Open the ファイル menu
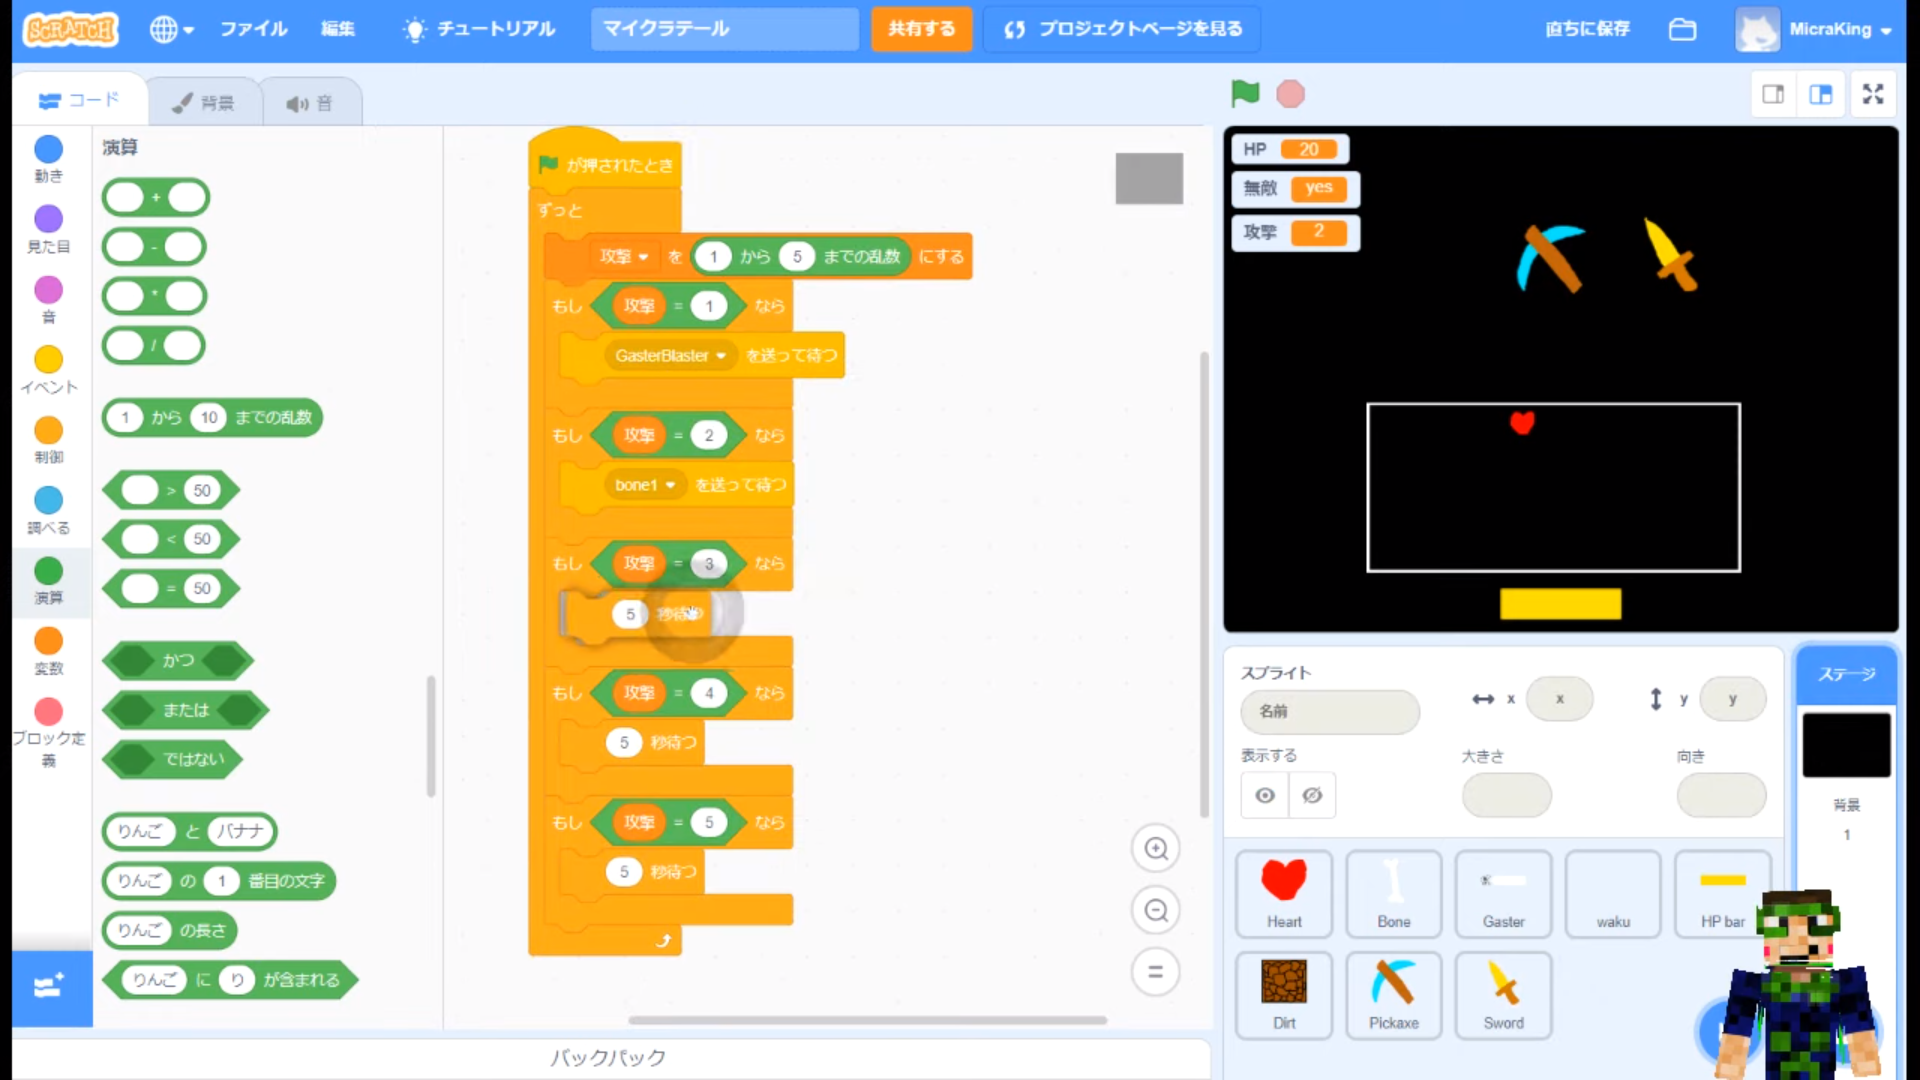1920x1080 pixels. [x=253, y=29]
